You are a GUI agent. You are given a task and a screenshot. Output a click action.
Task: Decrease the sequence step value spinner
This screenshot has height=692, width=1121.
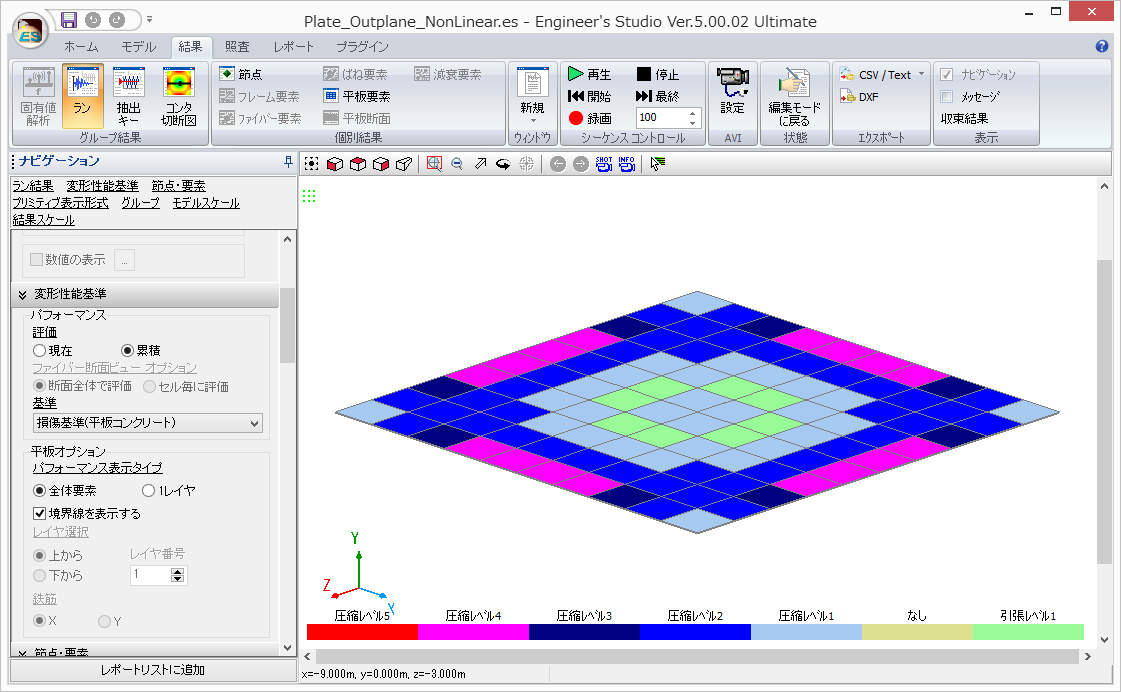[x=692, y=122]
